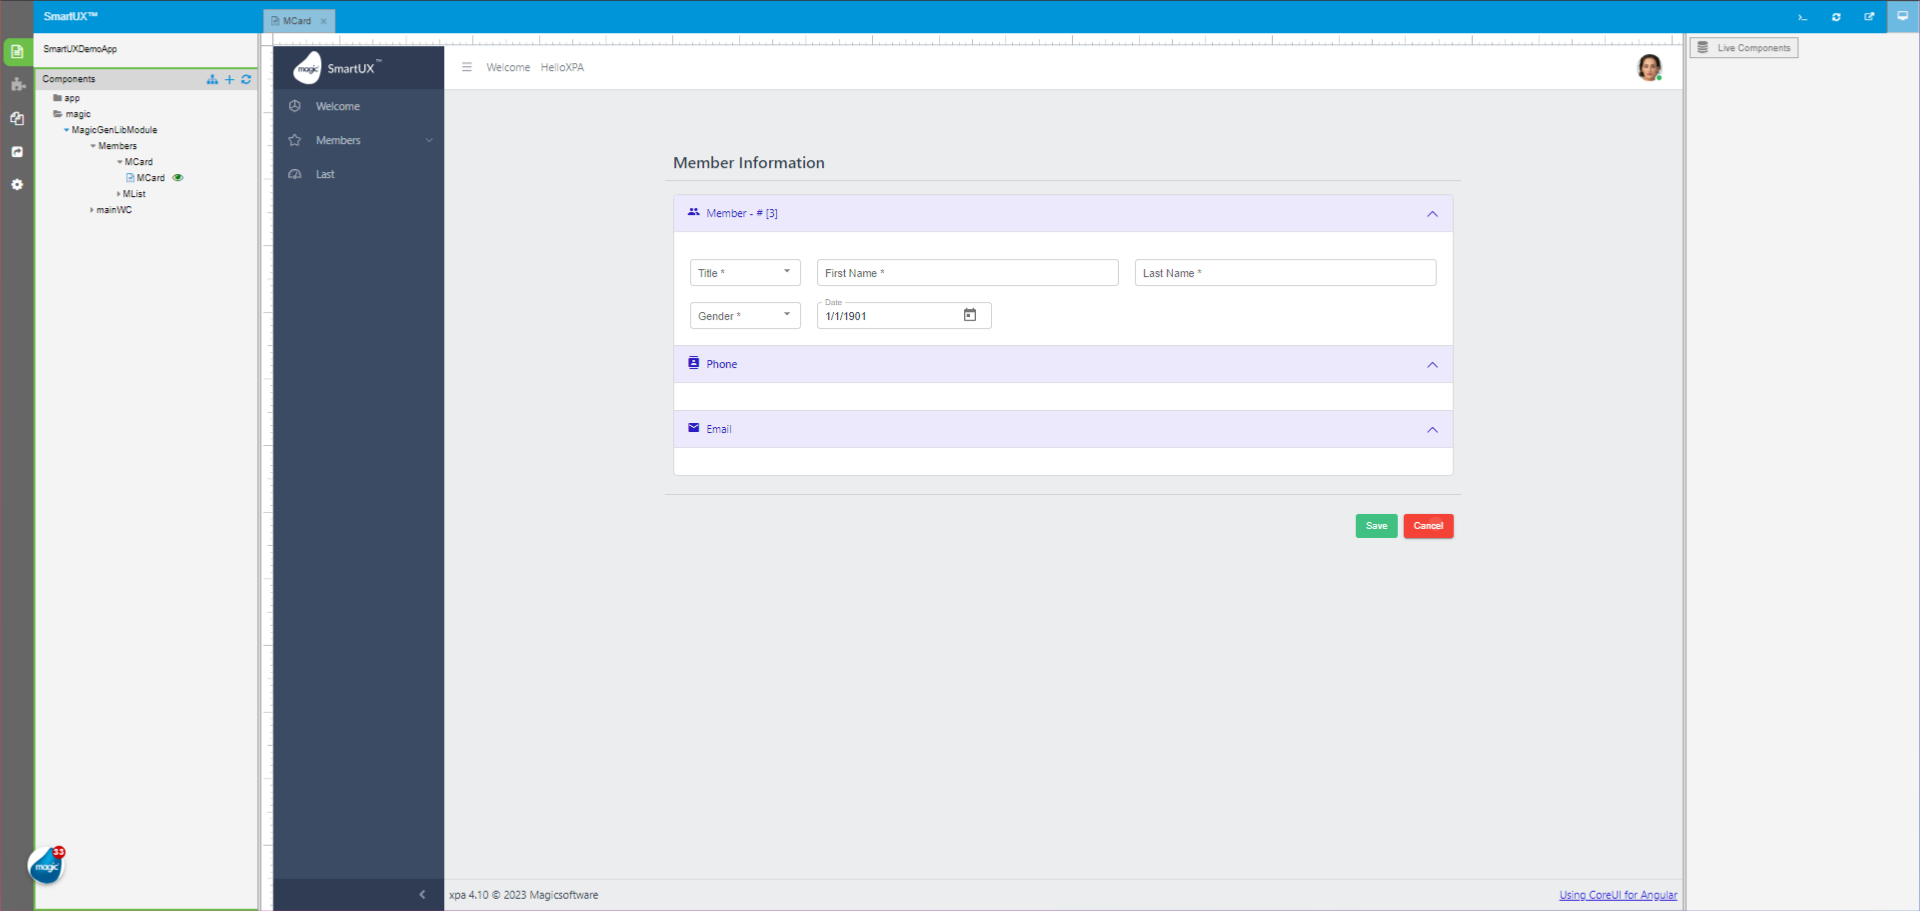
Task: Click the puzzle piece icon in the left rail
Action: [x=17, y=85]
